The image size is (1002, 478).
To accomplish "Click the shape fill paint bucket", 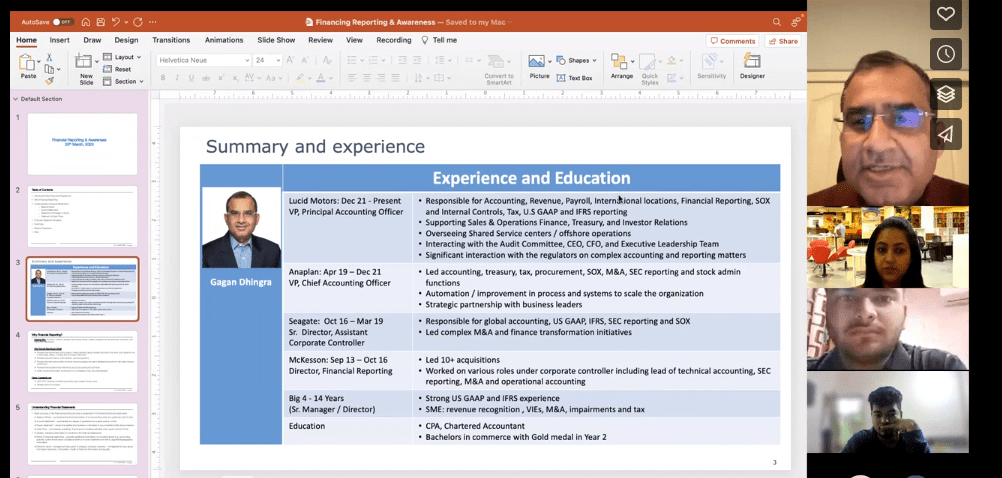I will pyautogui.click(x=671, y=60).
